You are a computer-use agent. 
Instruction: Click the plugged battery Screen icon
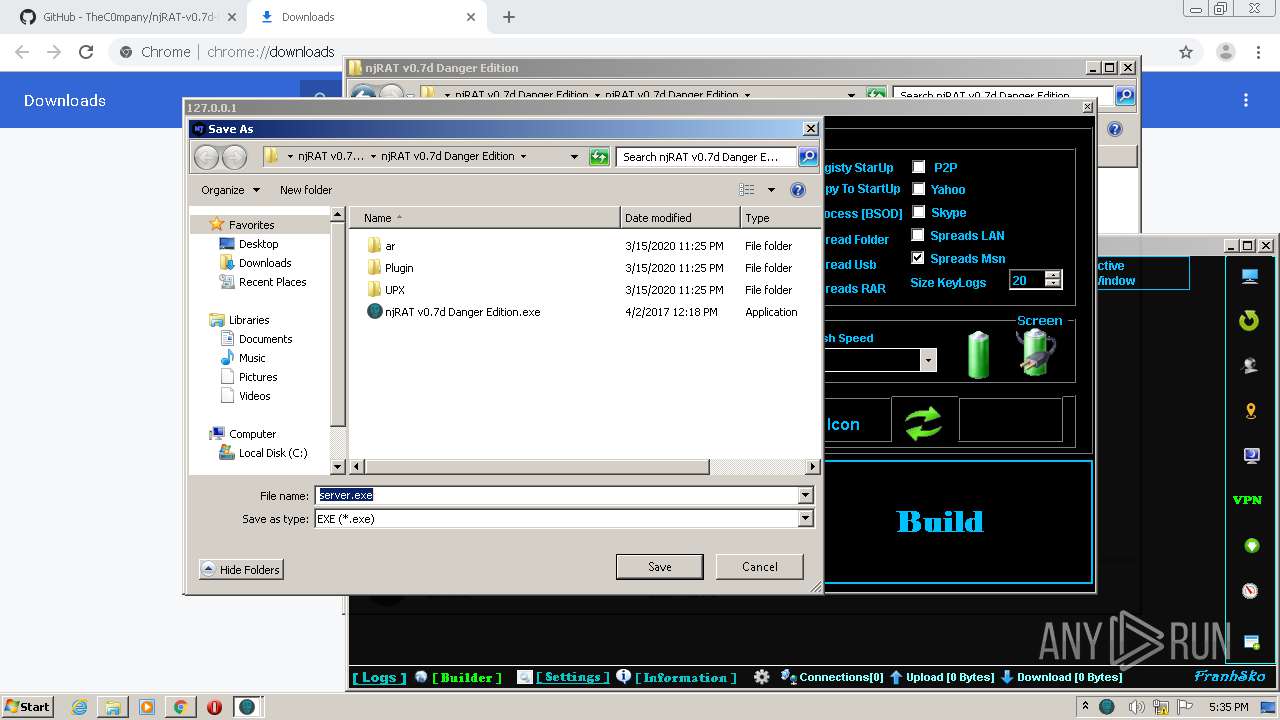(x=1036, y=353)
